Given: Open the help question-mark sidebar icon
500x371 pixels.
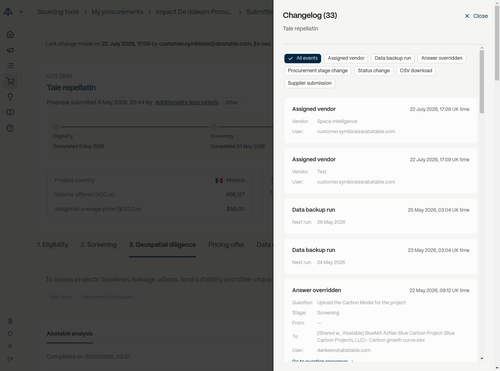Looking at the screenshot, I should coord(10,128).
